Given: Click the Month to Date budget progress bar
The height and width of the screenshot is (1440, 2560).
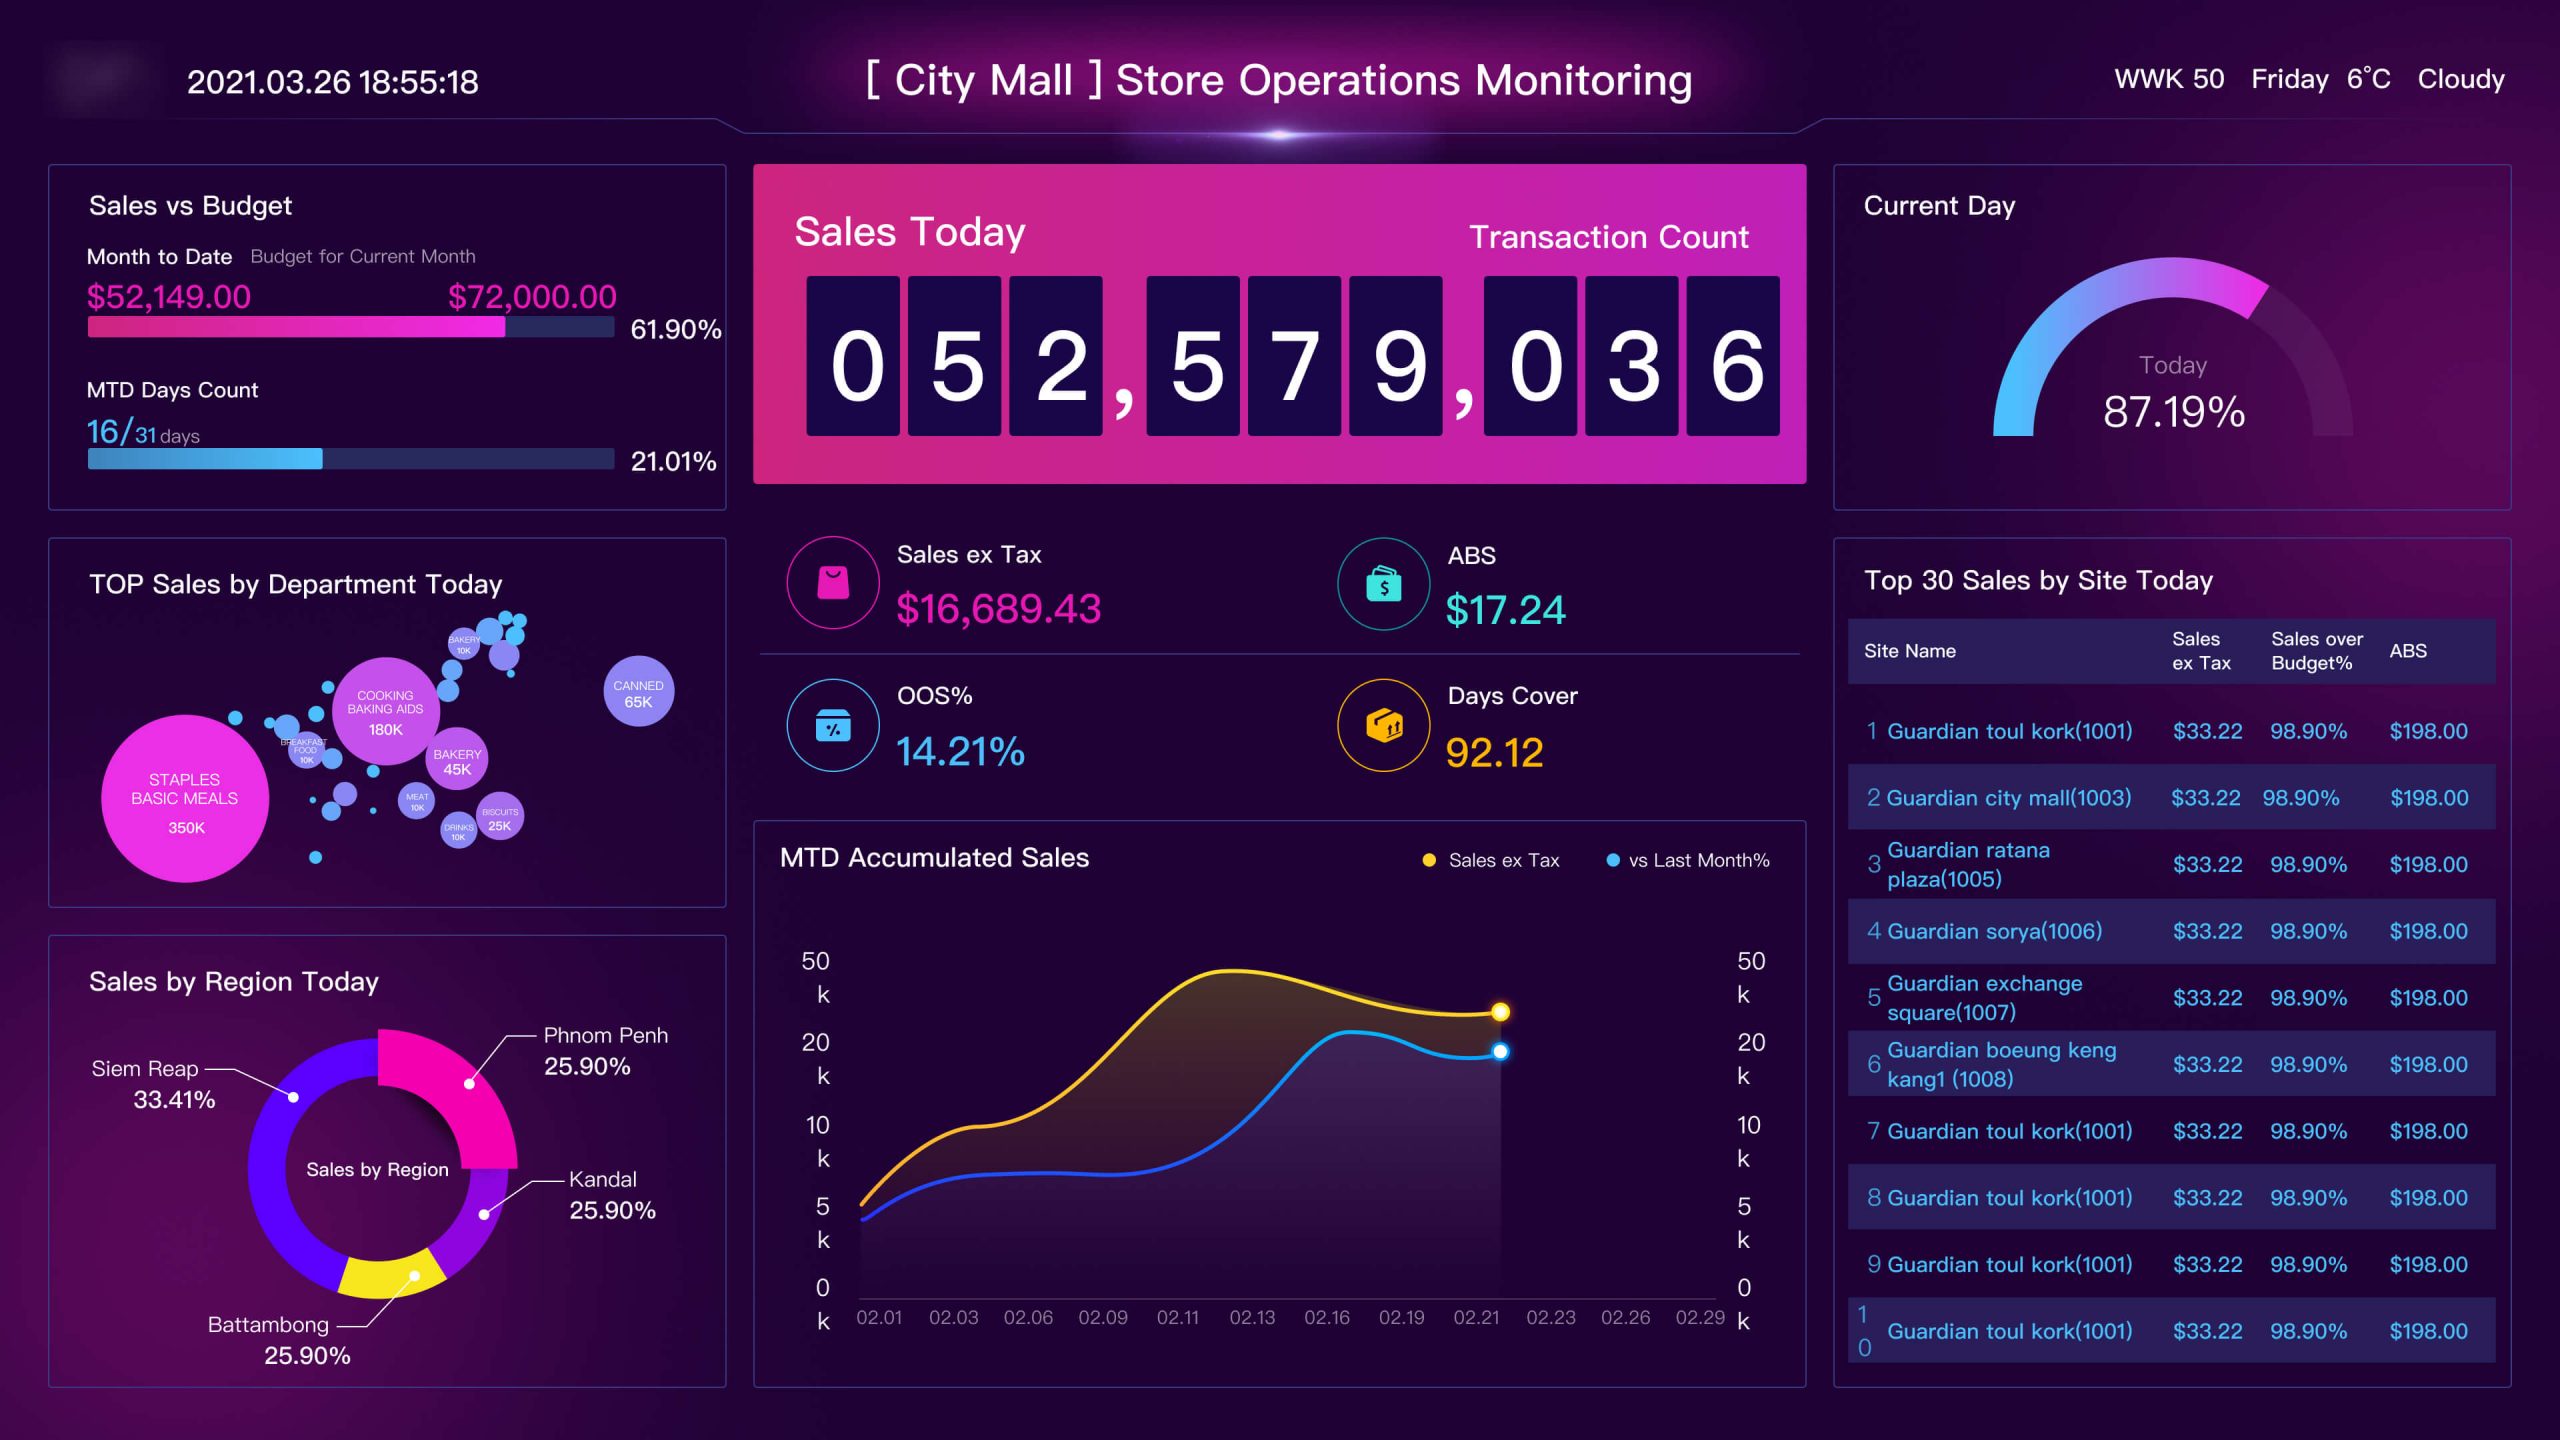Looking at the screenshot, I should tap(351, 327).
